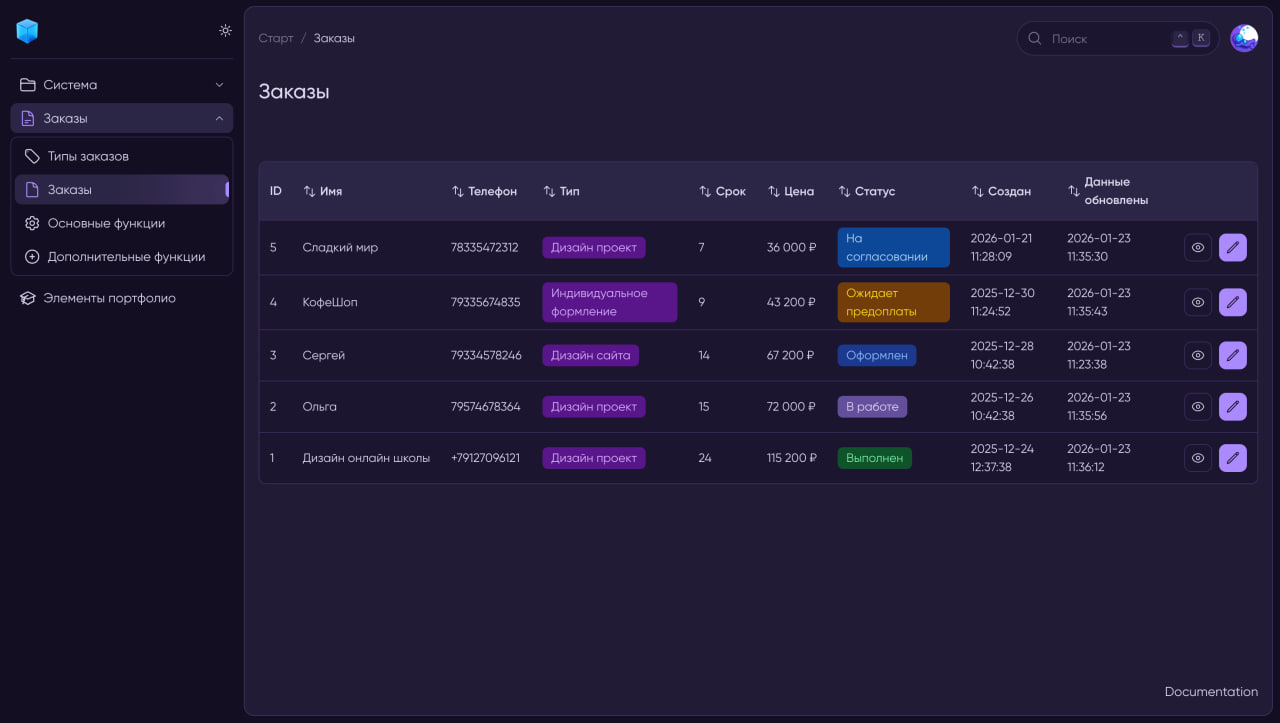
Task: Click the edit pencil for КофеШоп order
Action: (1232, 302)
